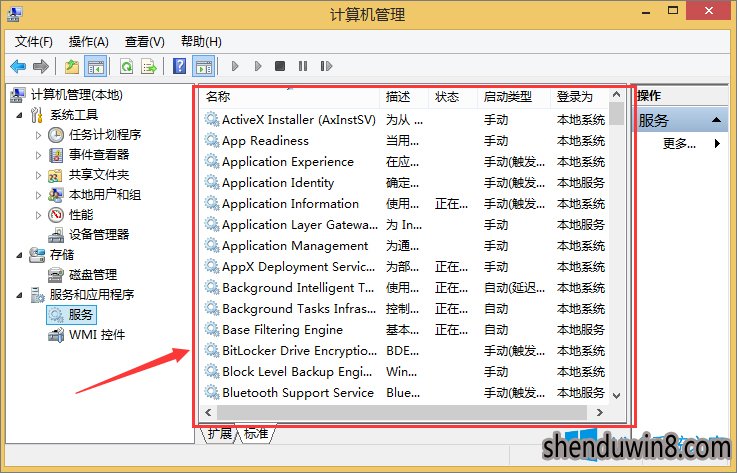
Task: Open the 查看(V) menu
Action: [x=144, y=42]
